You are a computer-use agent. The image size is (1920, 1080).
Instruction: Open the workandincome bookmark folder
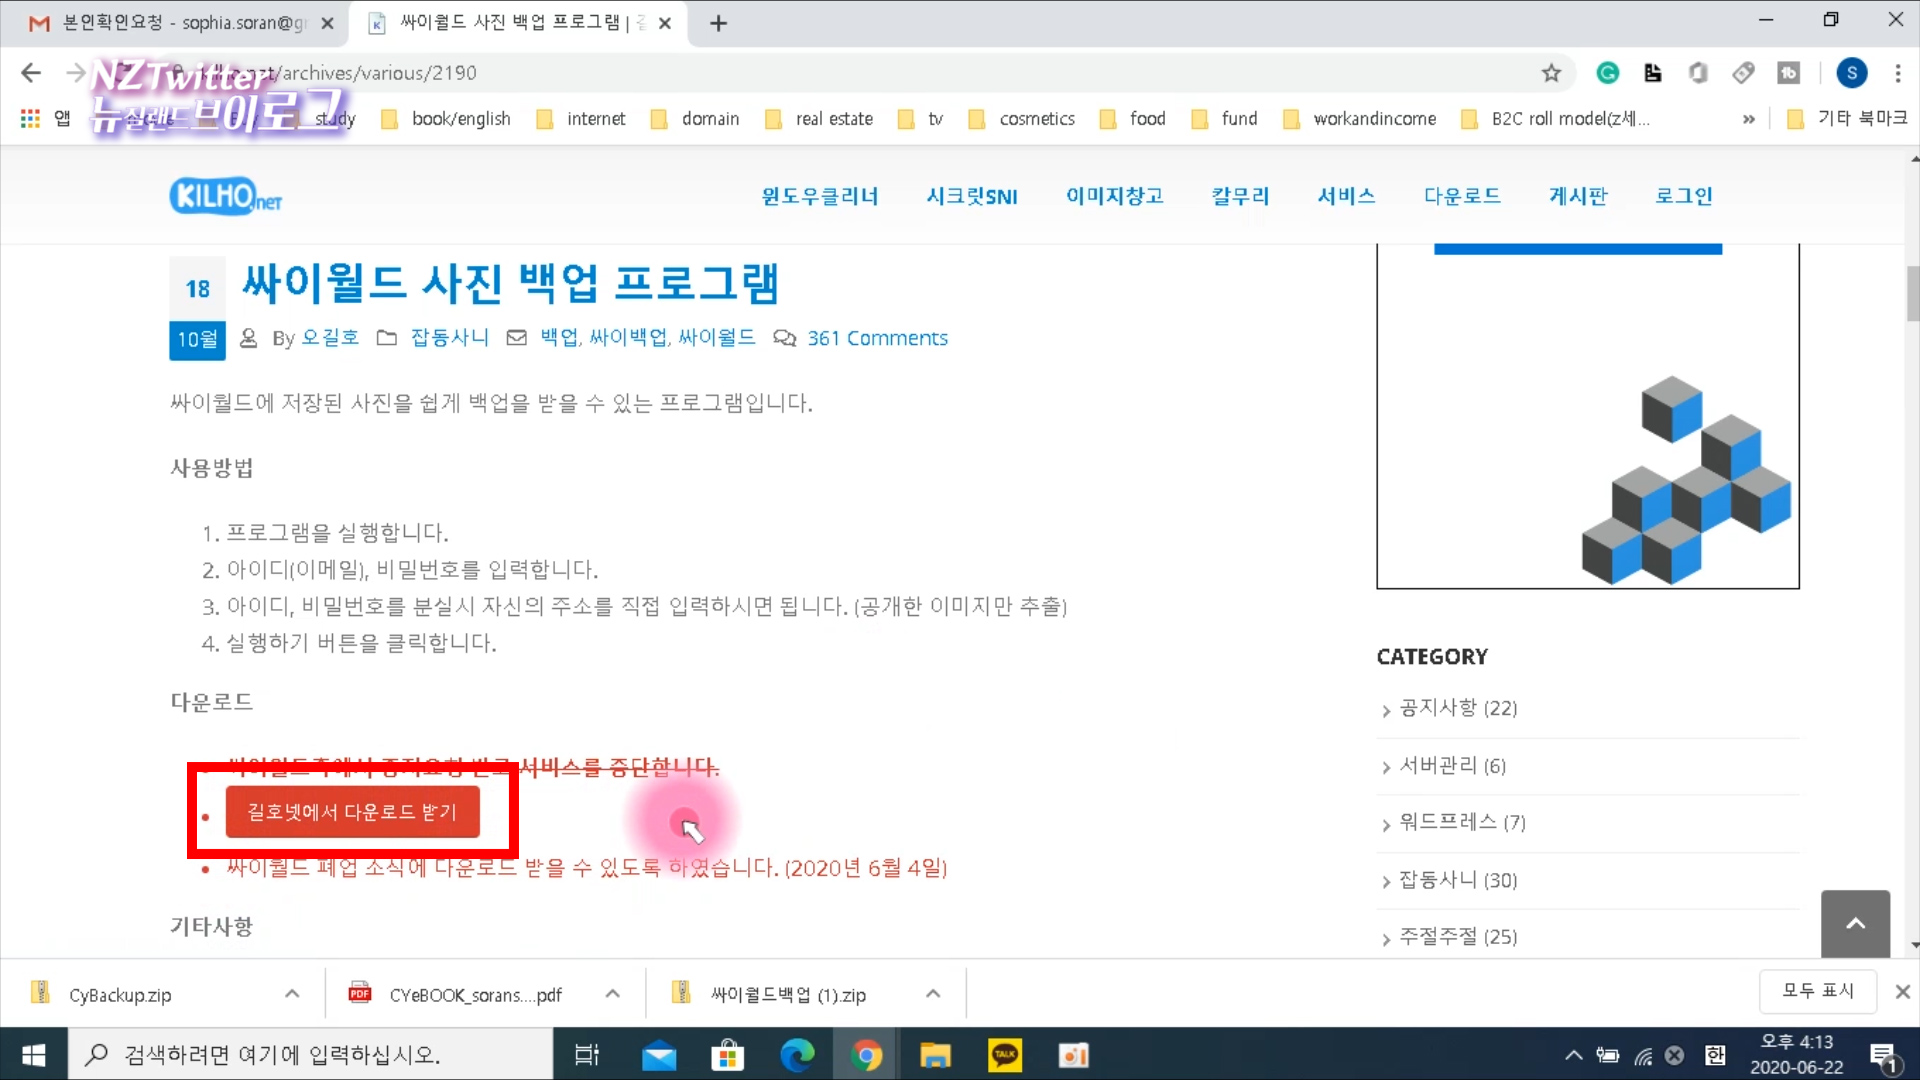pos(1359,119)
